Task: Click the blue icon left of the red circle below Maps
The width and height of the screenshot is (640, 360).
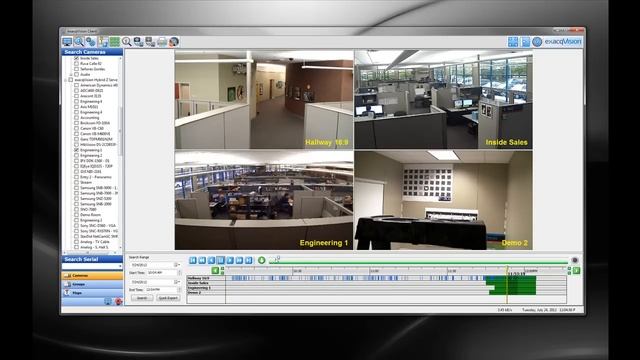Action: (x=108, y=301)
